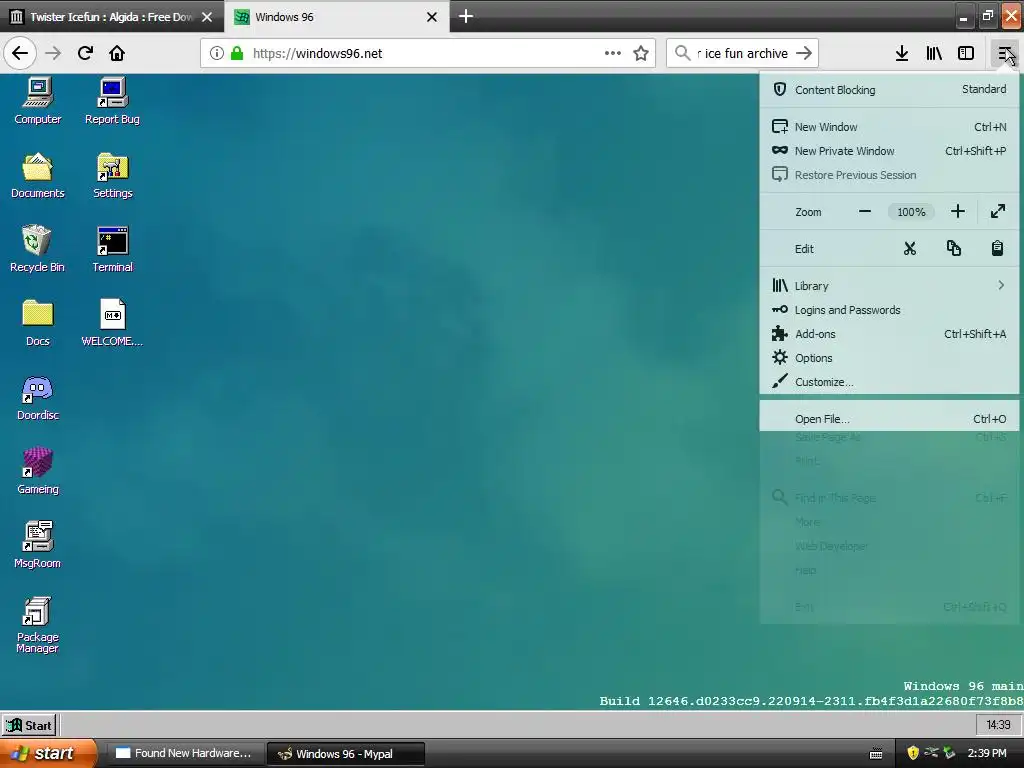Reset zoom by clicking 100%
Image resolution: width=1024 pixels, height=768 pixels.
[911, 212]
